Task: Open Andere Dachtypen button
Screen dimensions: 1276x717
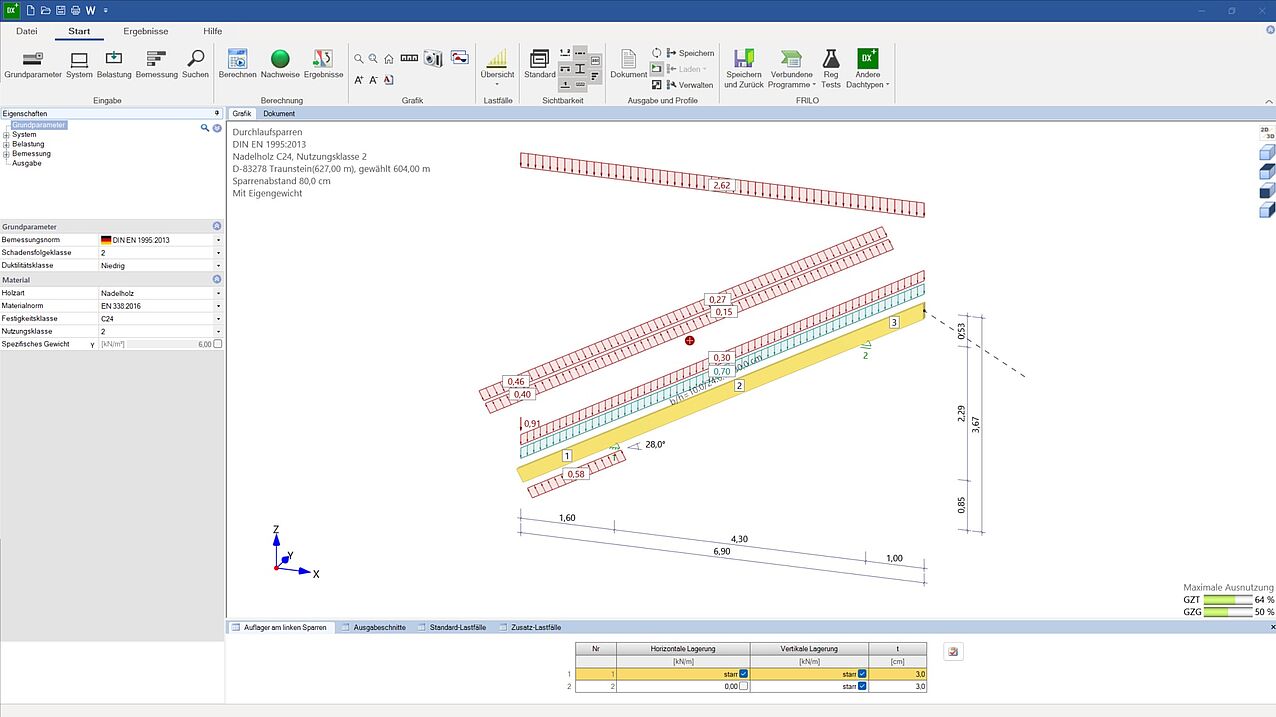Action: [x=867, y=68]
